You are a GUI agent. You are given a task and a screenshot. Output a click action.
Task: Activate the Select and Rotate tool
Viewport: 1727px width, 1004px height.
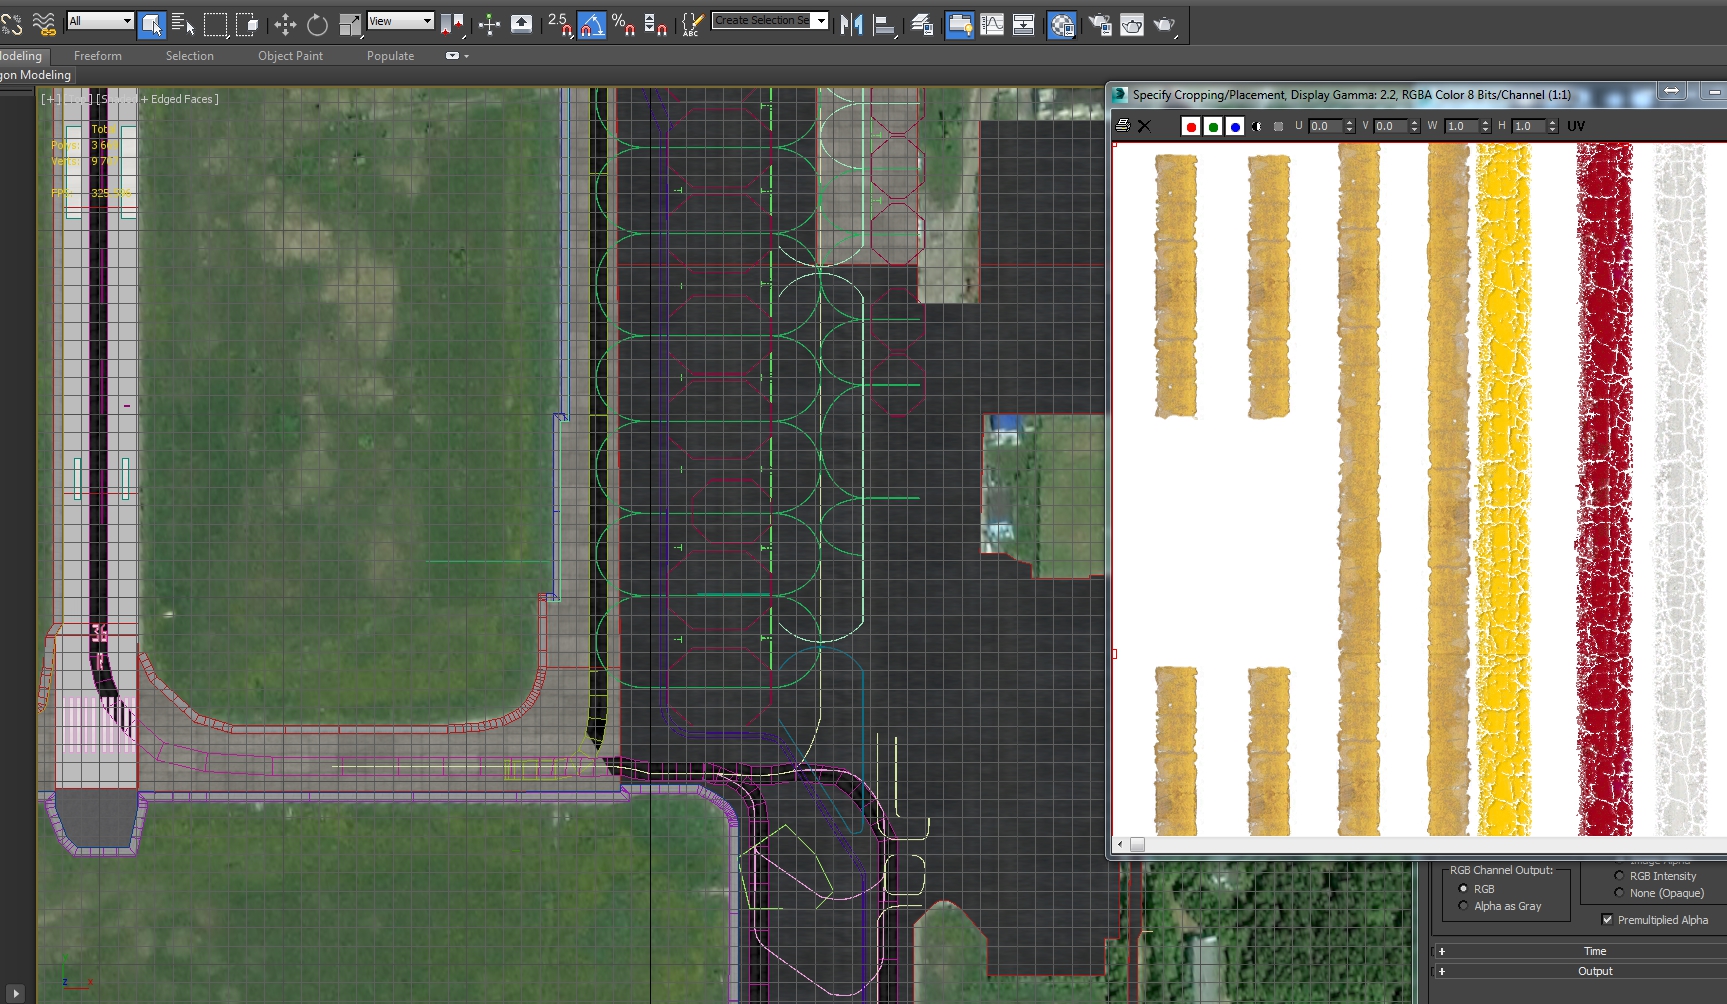[317, 25]
